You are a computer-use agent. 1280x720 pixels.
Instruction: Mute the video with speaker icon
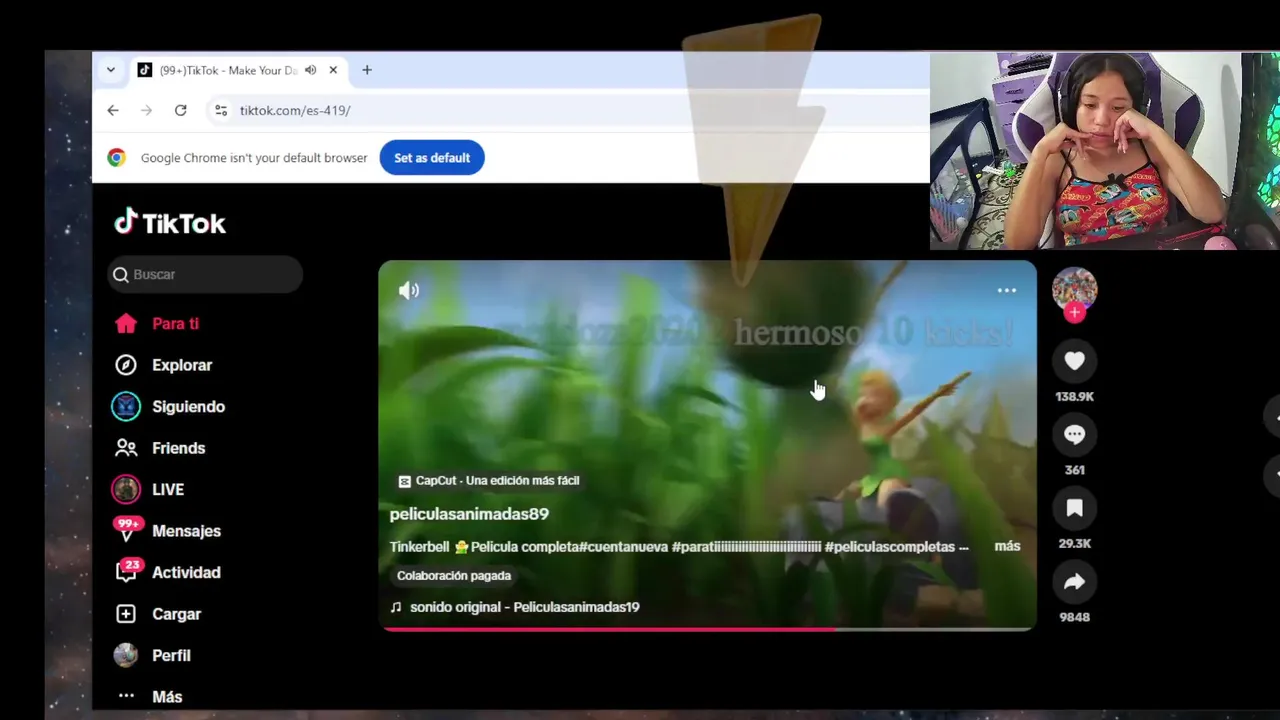[x=409, y=290]
